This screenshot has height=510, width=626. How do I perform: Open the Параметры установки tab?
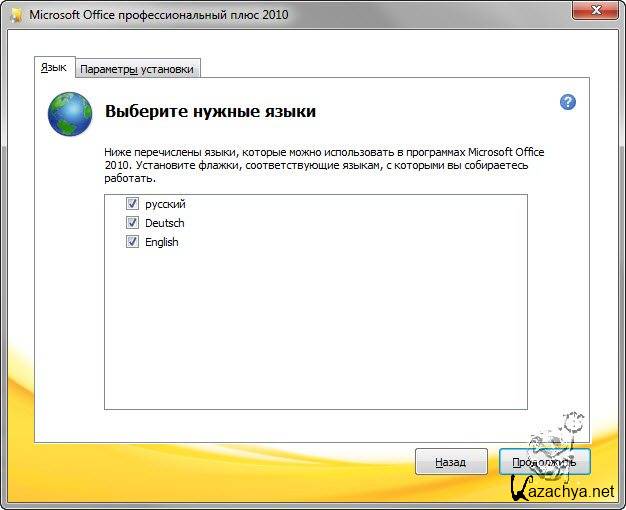tap(138, 68)
